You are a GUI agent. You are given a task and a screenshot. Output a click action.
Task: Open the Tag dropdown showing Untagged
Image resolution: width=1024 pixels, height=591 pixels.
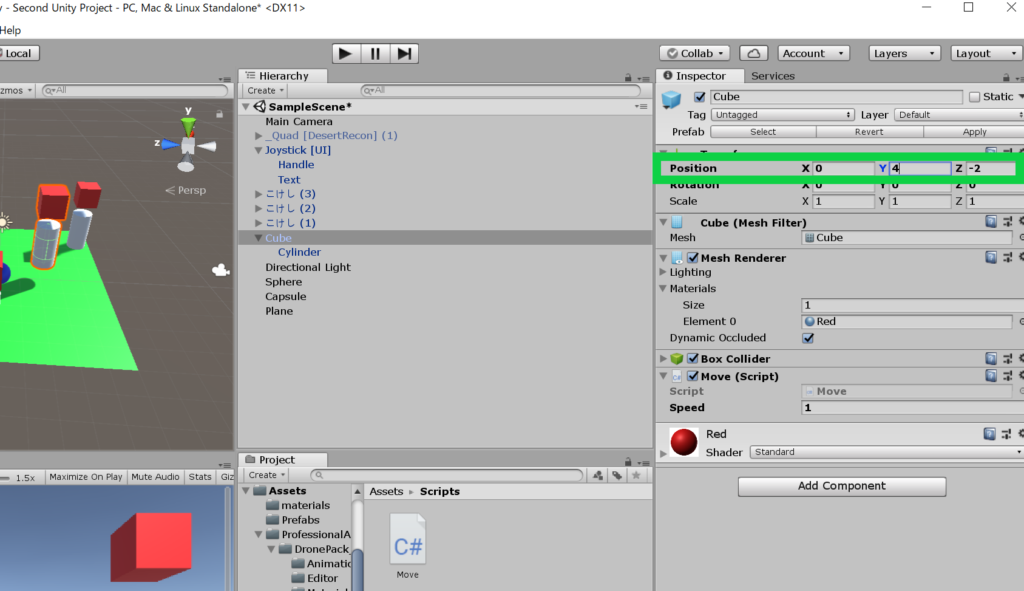click(782, 115)
